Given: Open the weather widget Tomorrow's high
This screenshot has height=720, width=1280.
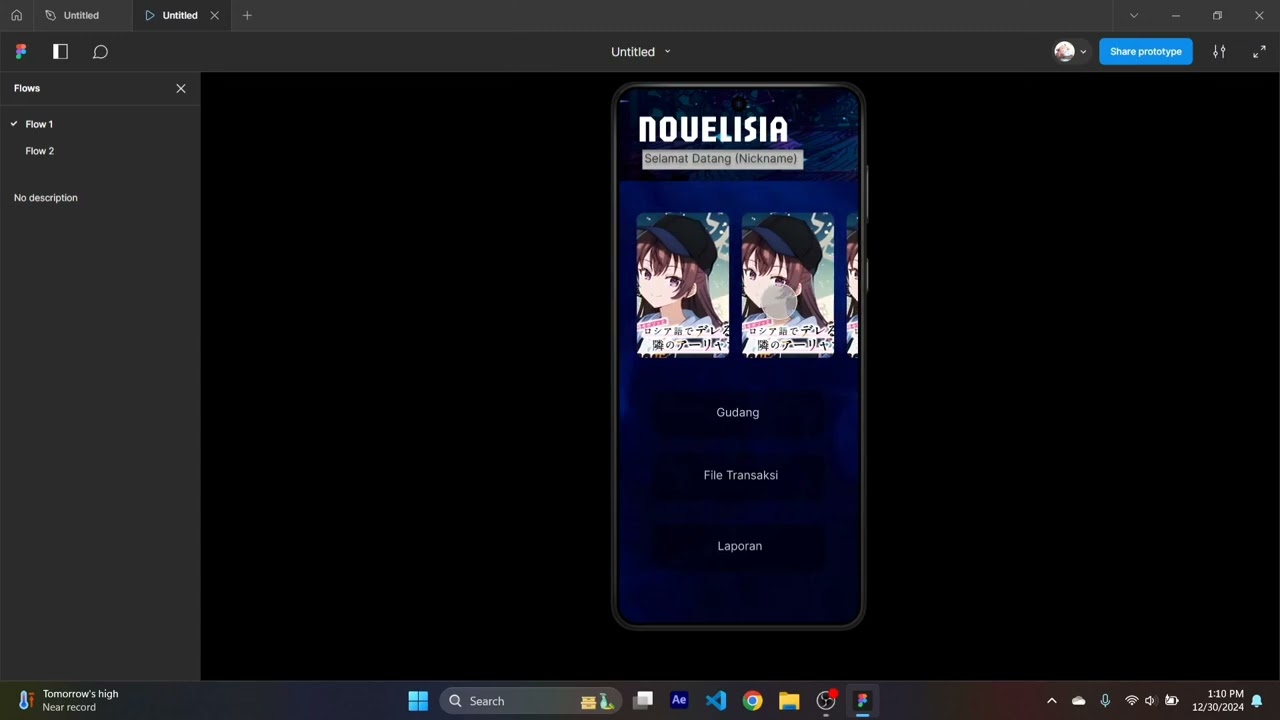Looking at the screenshot, I should 68,701.
